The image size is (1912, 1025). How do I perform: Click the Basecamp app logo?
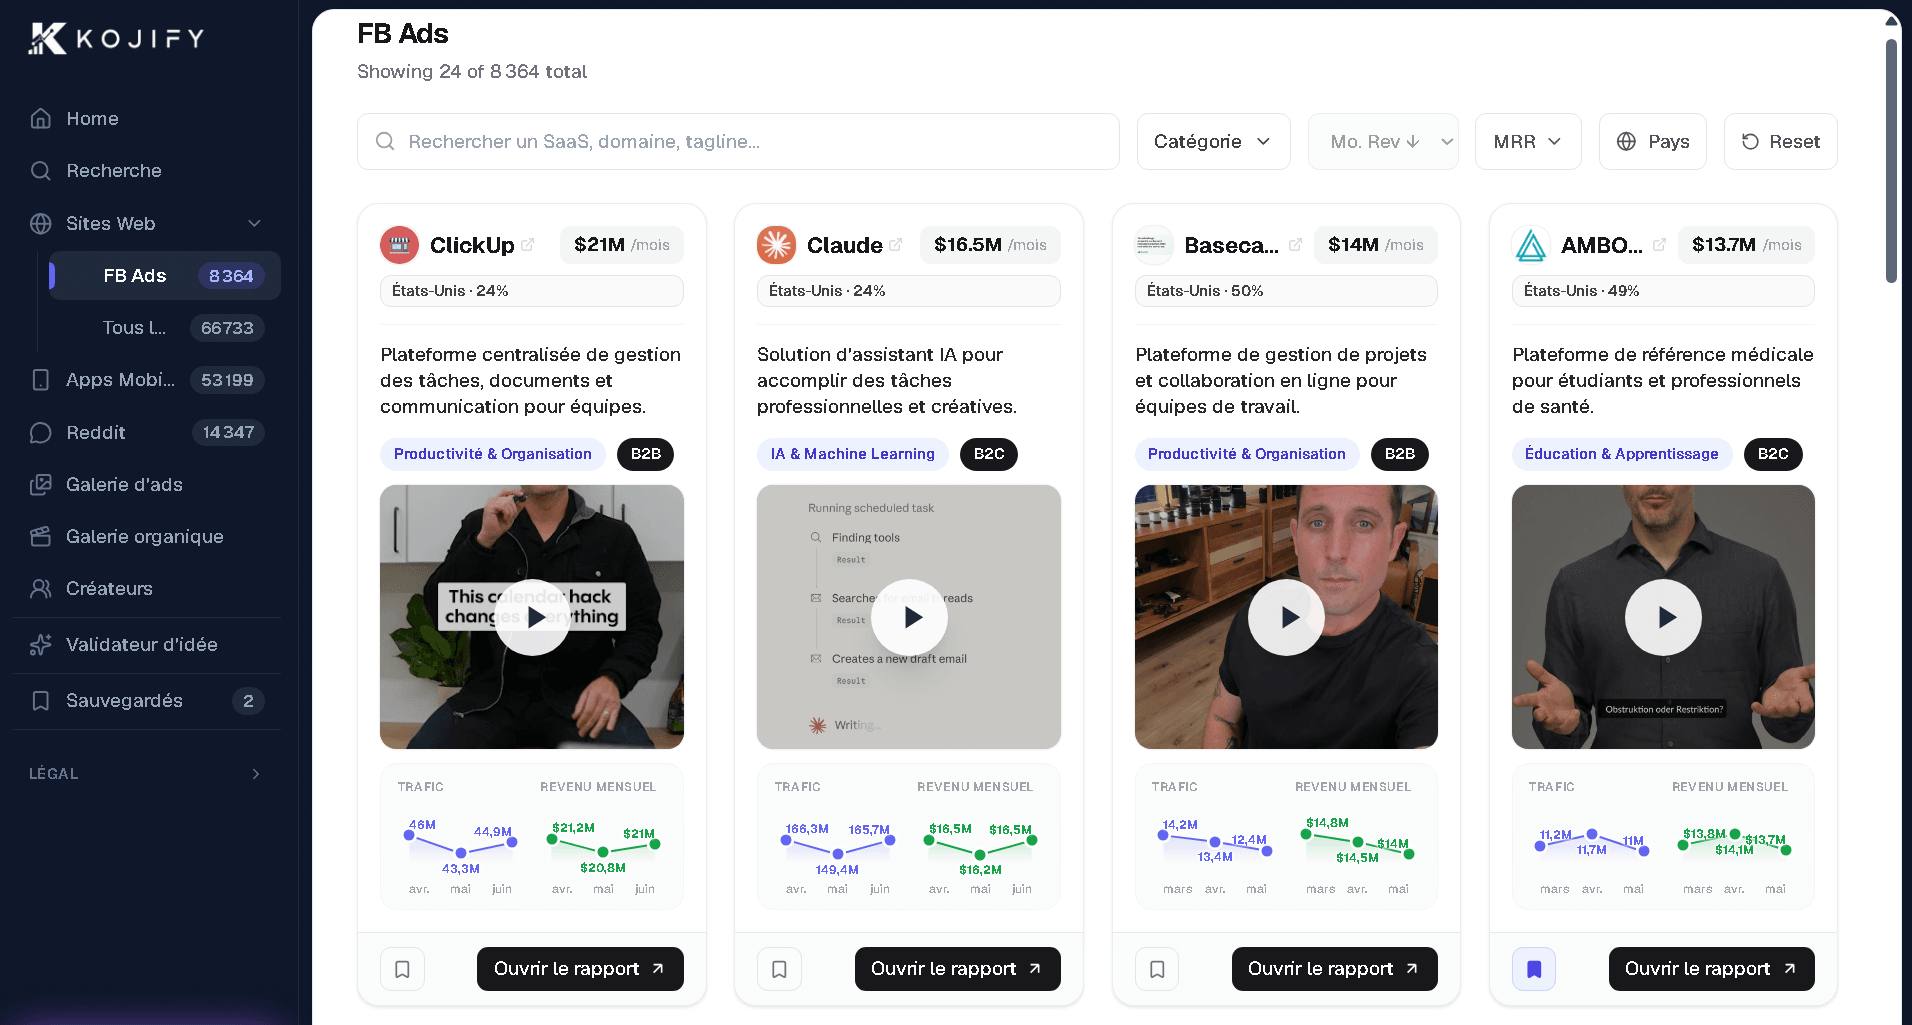point(1154,245)
